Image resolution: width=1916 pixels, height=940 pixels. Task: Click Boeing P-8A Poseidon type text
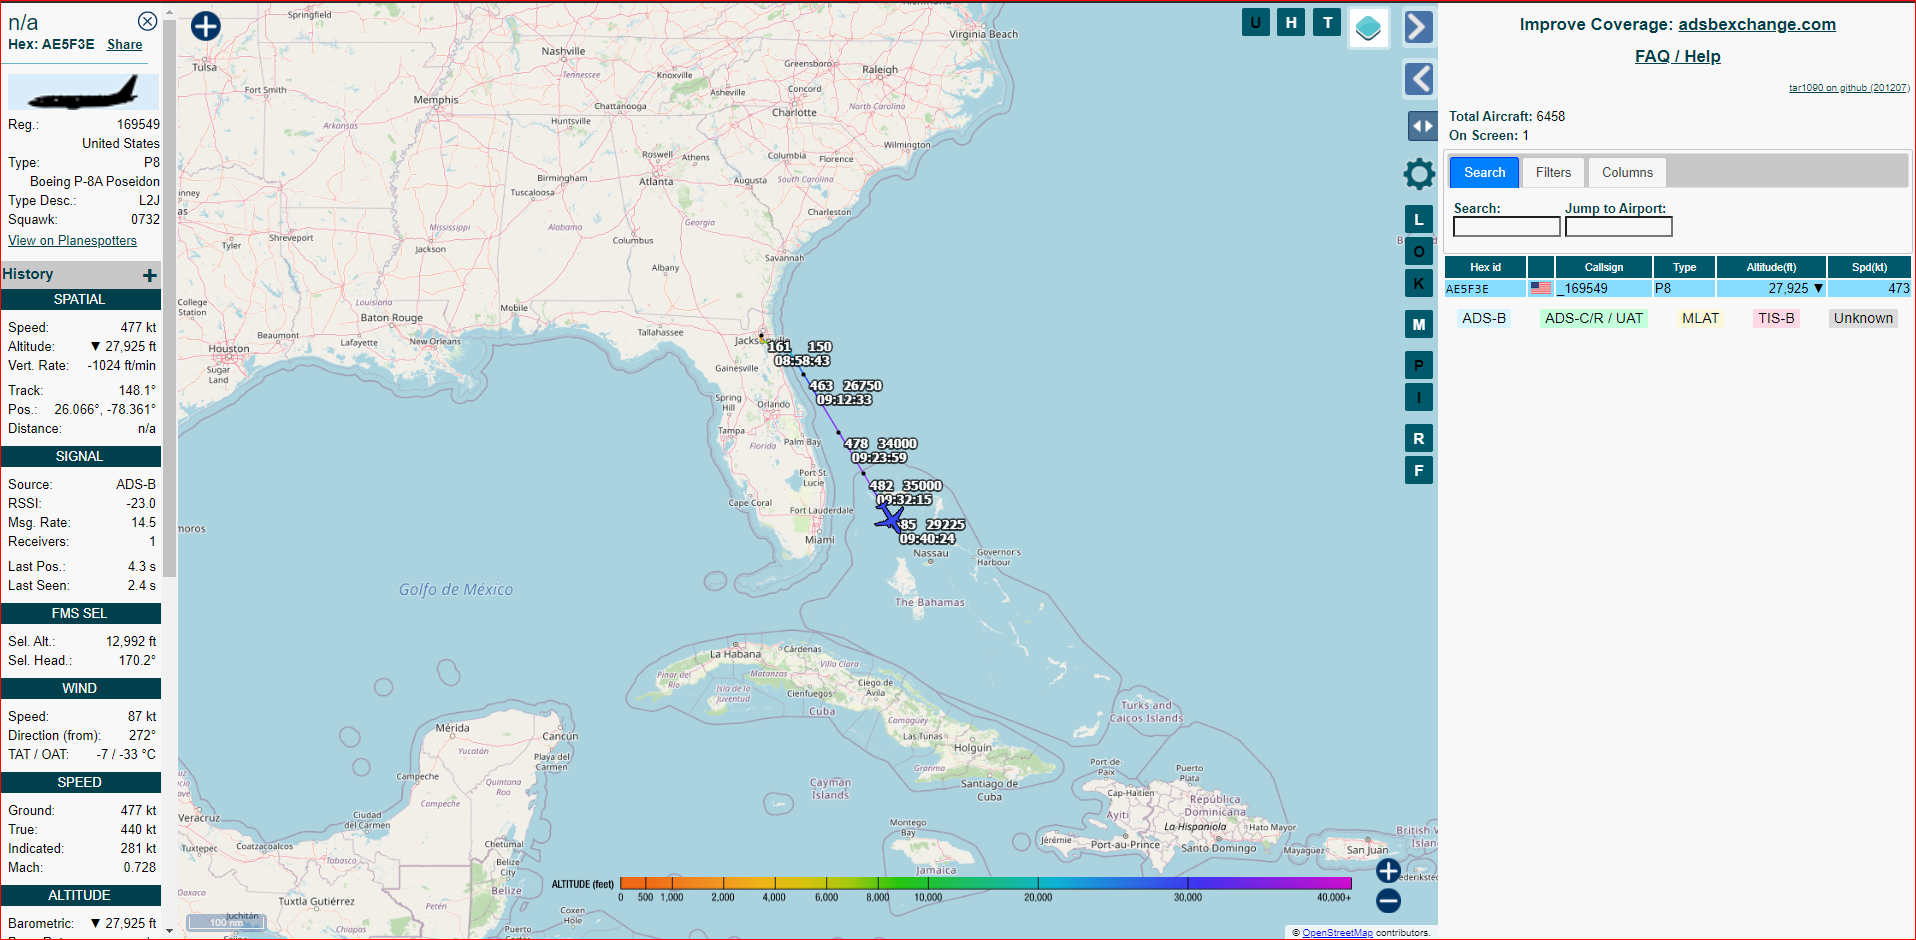(95, 181)
